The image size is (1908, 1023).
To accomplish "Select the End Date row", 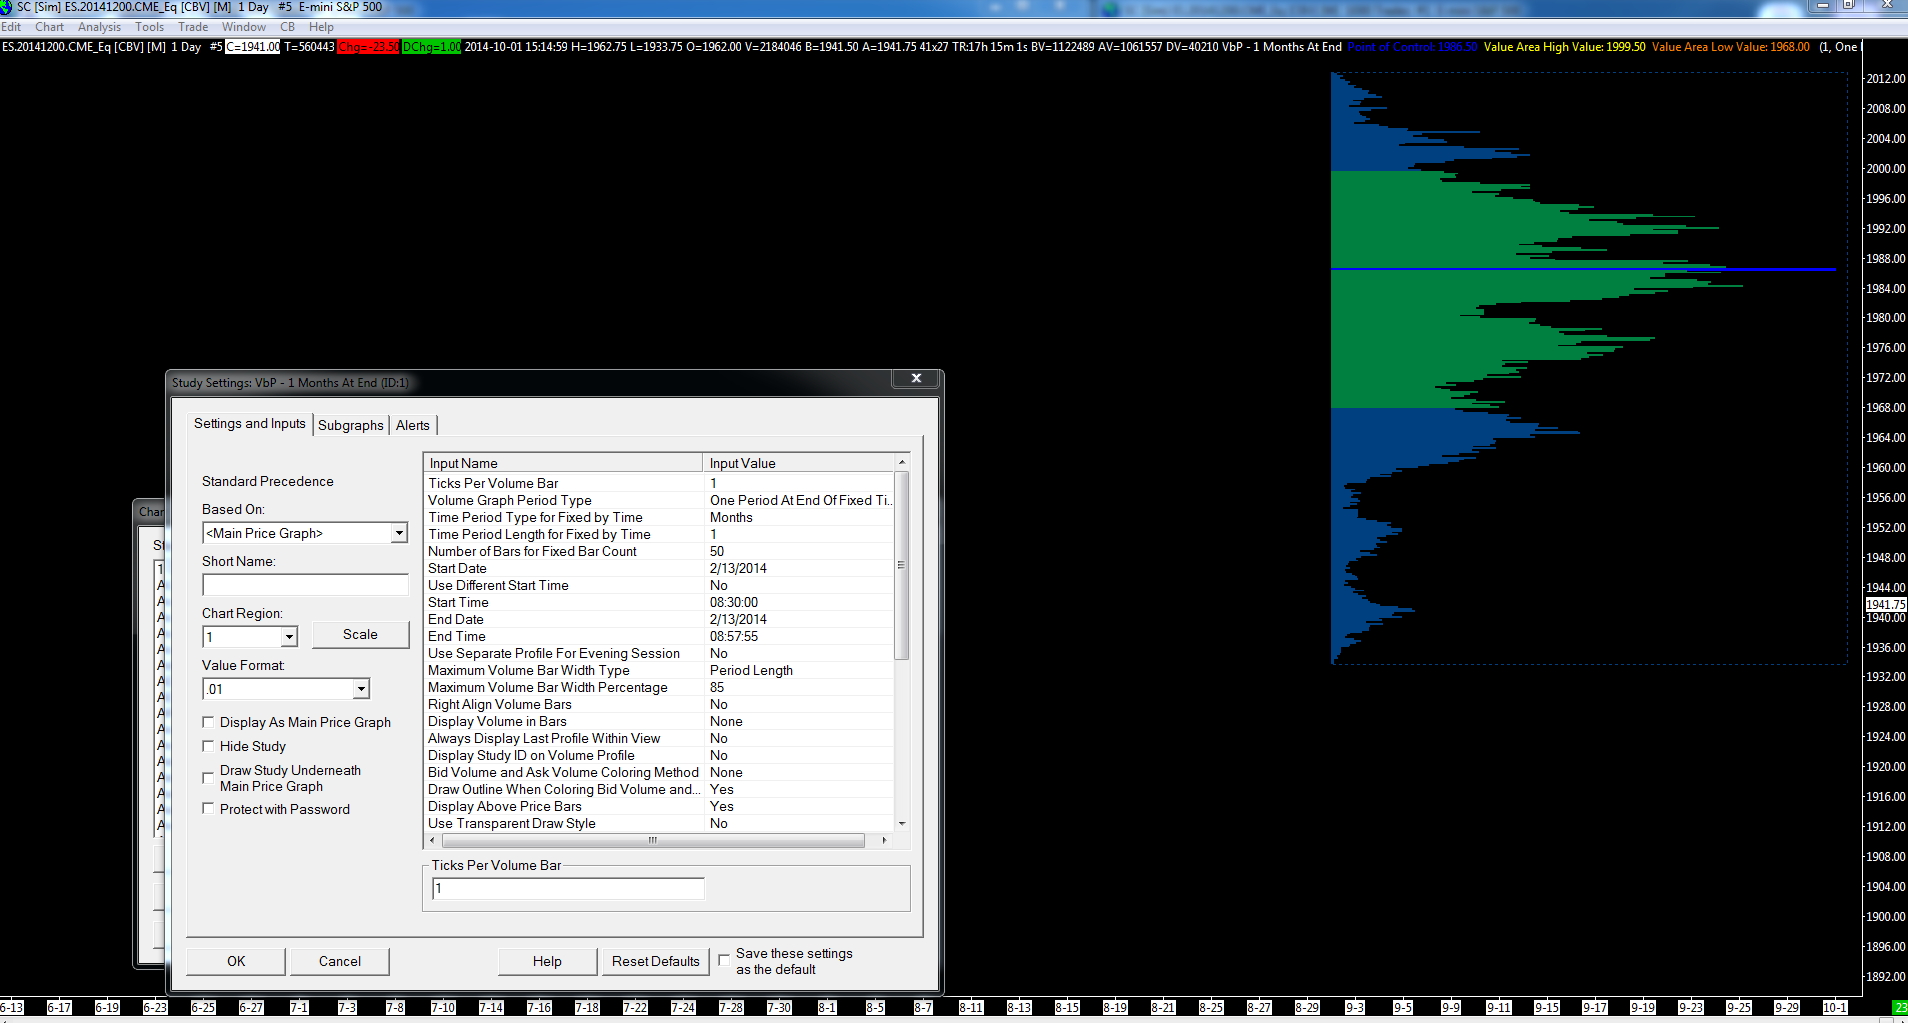I will pyautogui.click(x=659, y=619).
